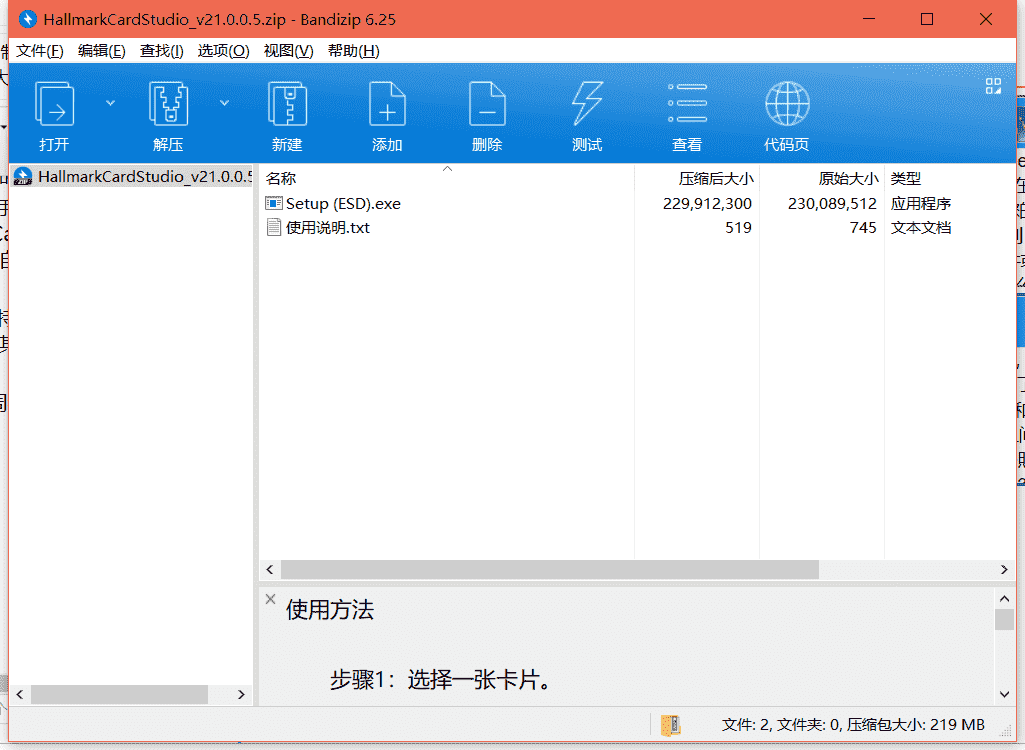Click file list scrollbar left arrow
The height and width of the screenshot is (750, 1025).
tap(270, 570)
